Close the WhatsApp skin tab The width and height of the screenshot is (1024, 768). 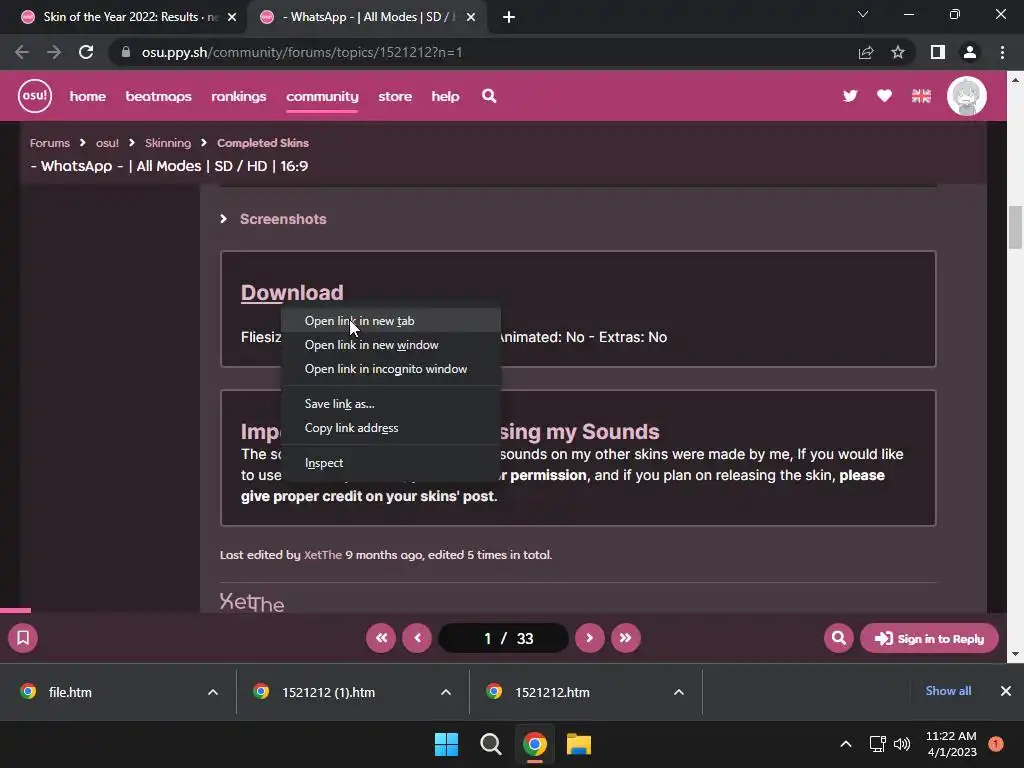click(471, 17)
